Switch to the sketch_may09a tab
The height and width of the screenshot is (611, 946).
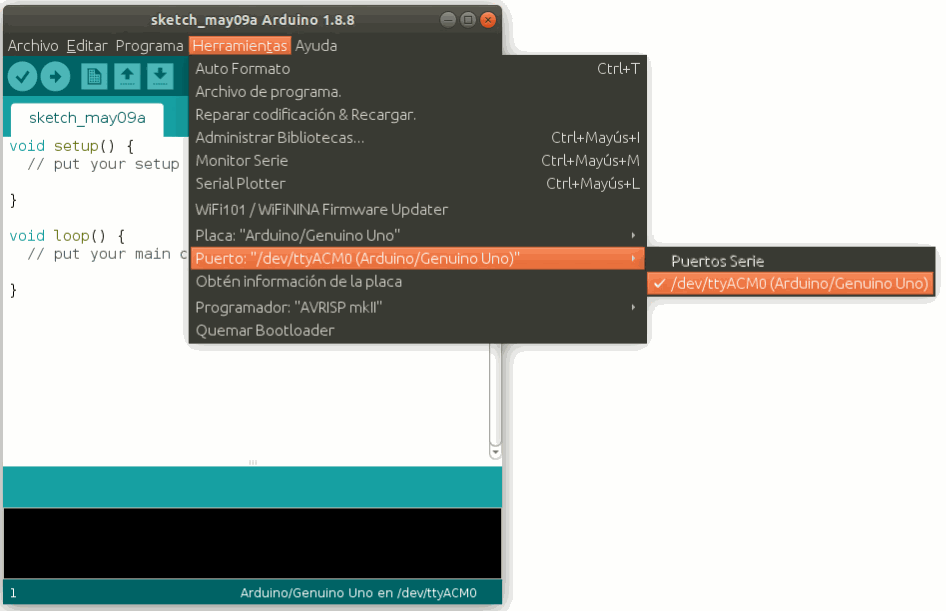tap(87, 118)
